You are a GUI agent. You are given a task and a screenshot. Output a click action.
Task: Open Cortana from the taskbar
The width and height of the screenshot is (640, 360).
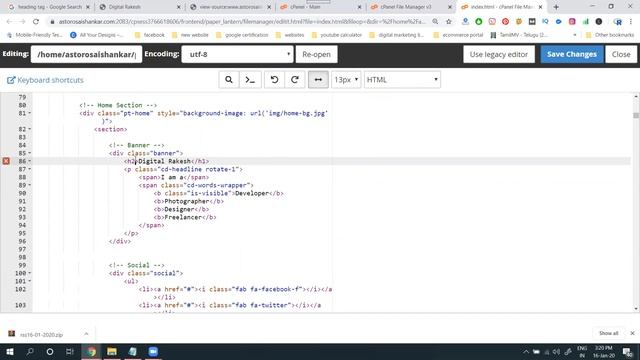[x=50, y=351]
